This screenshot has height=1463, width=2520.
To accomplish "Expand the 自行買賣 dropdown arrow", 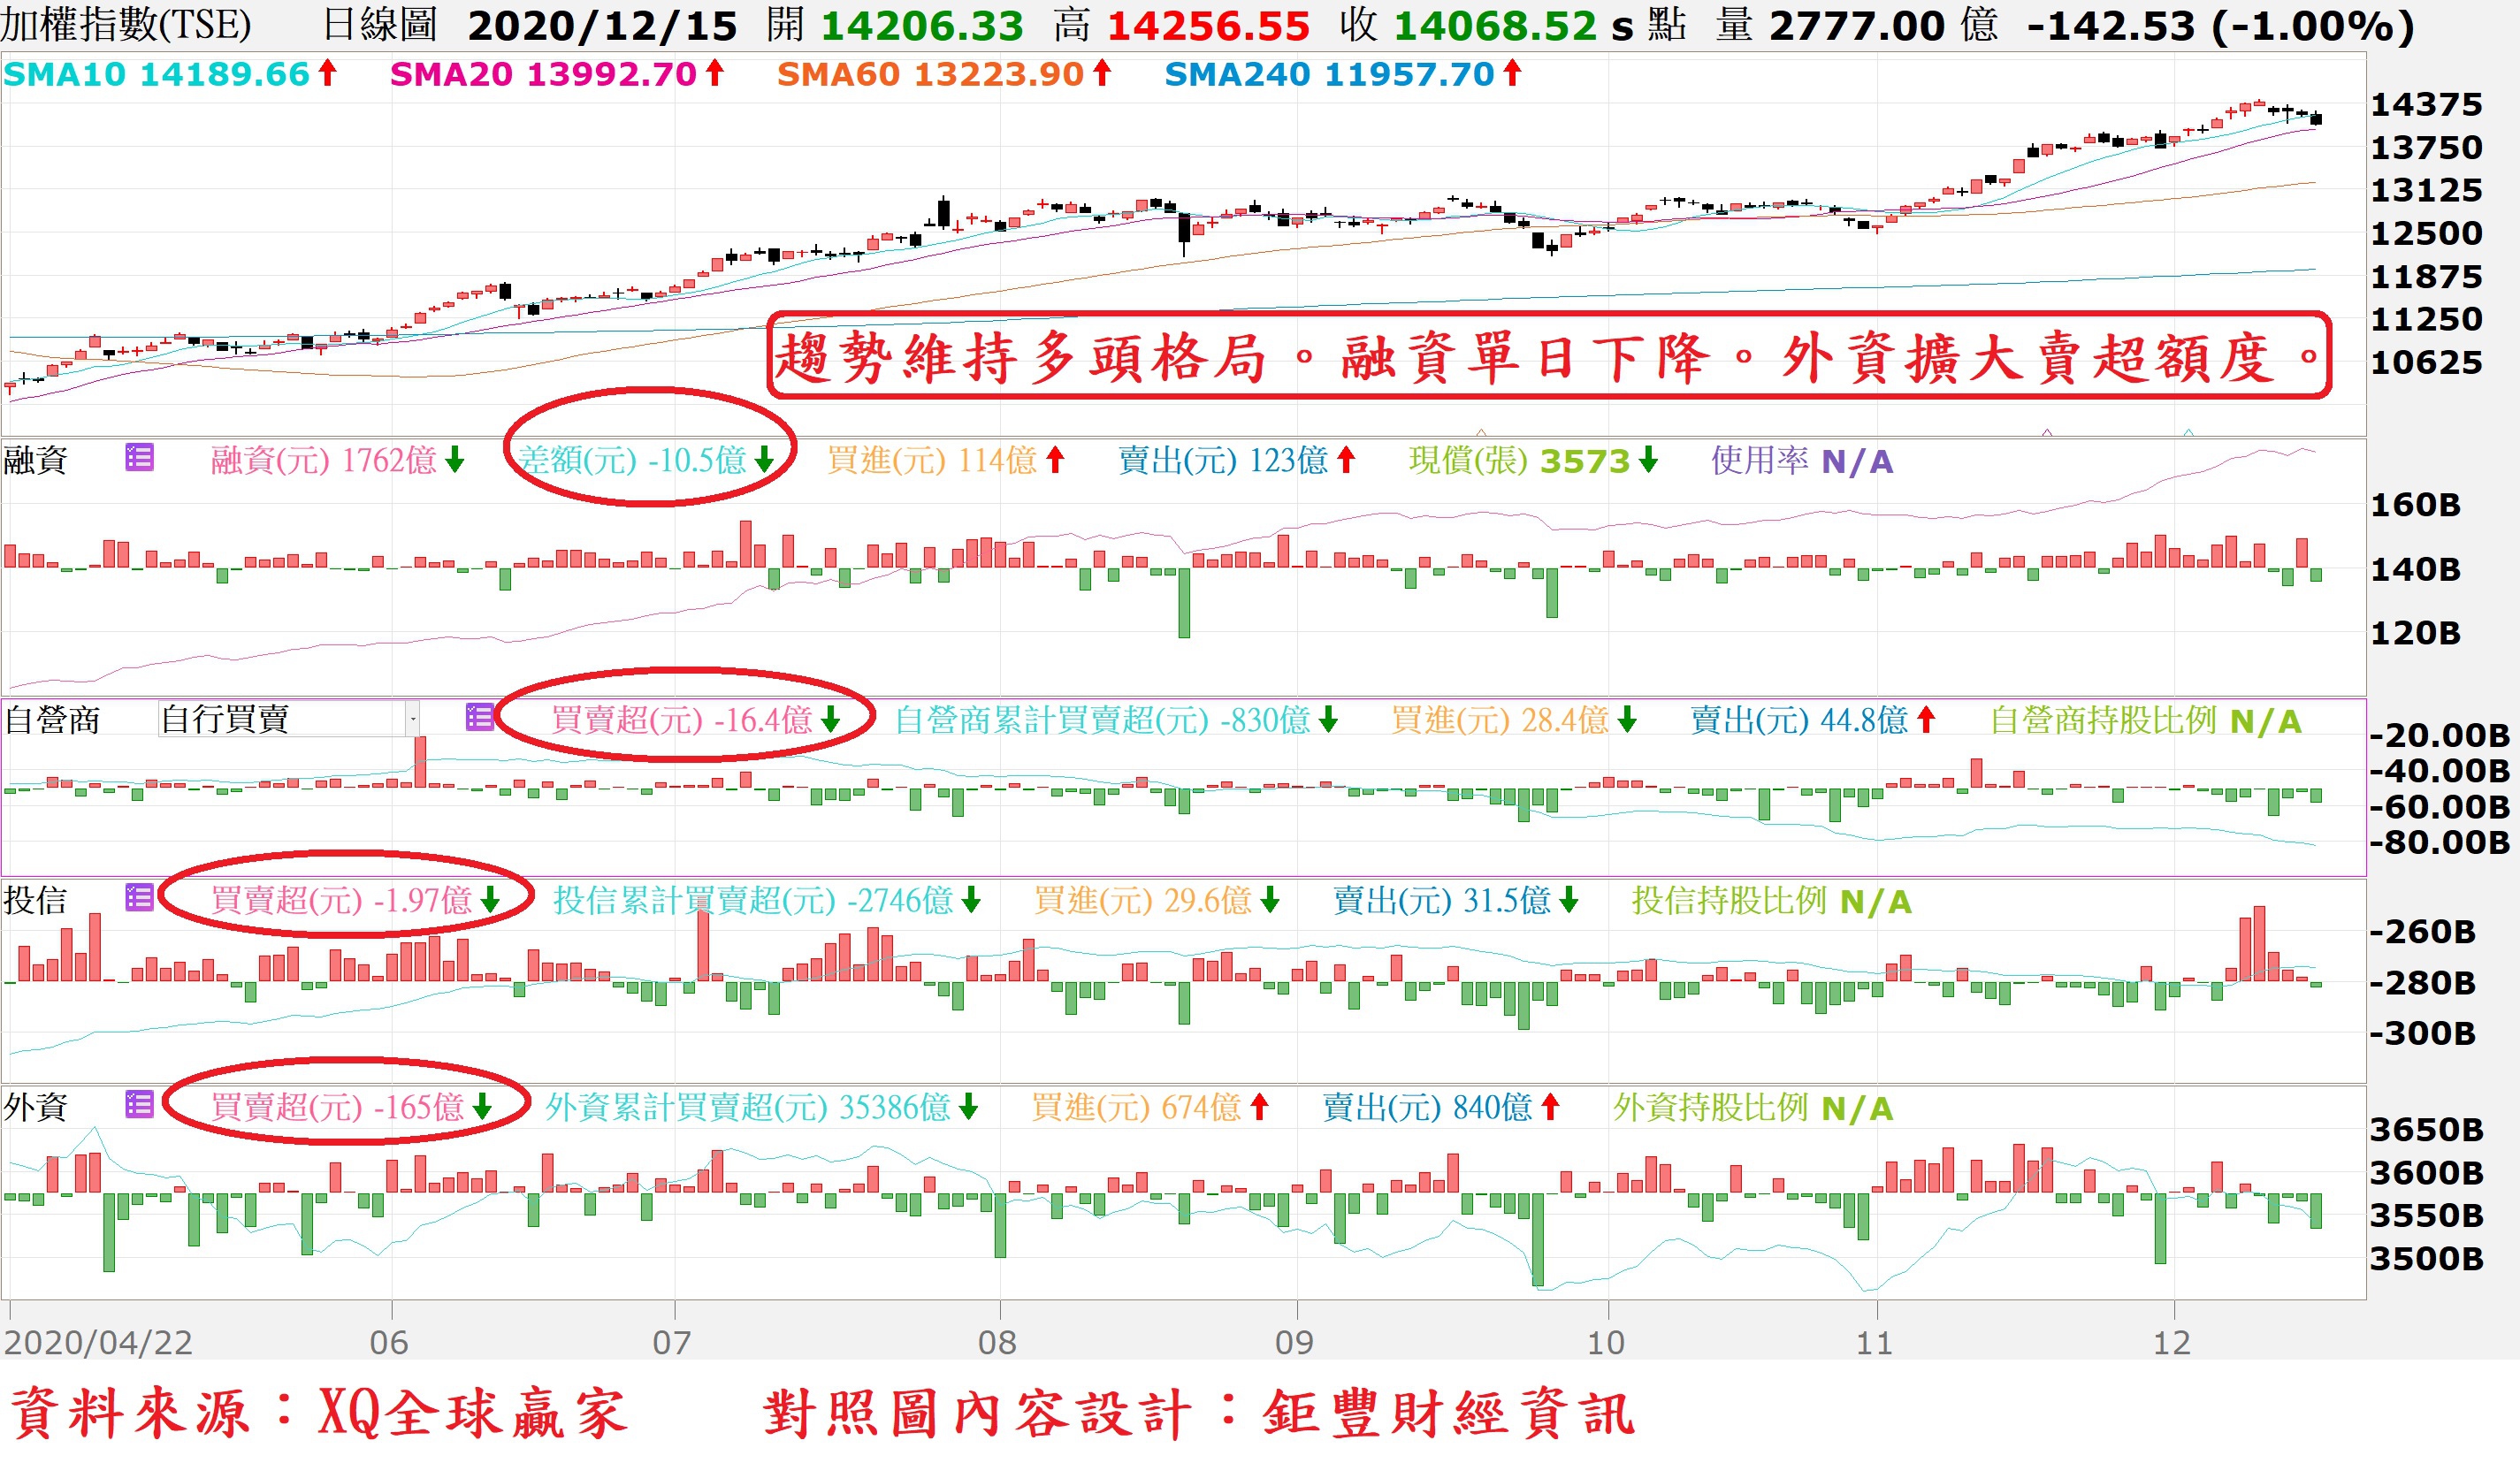I will coord(412,718).
